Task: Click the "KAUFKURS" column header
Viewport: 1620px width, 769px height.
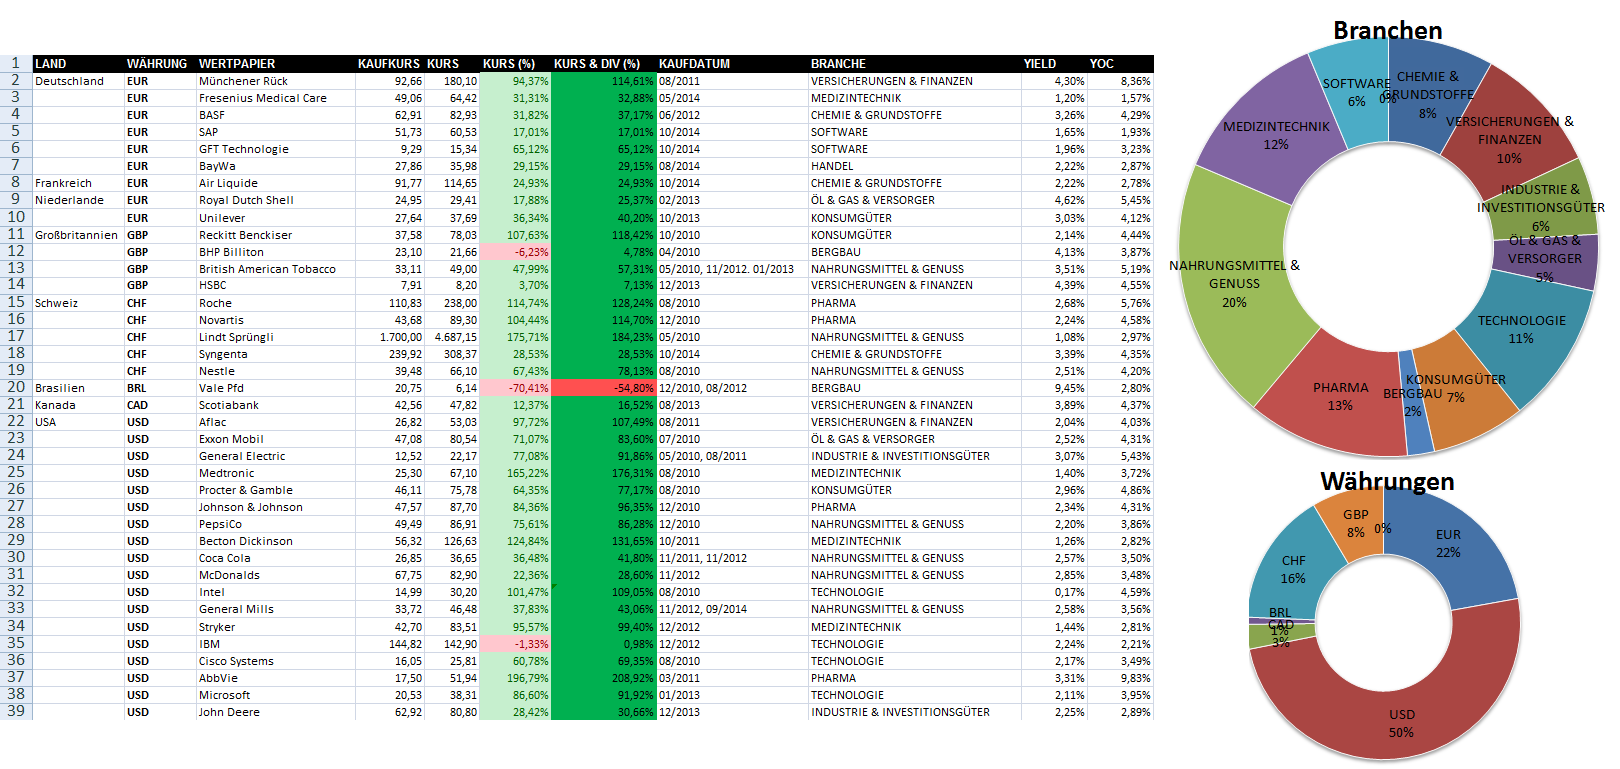Action: (389, 63)
